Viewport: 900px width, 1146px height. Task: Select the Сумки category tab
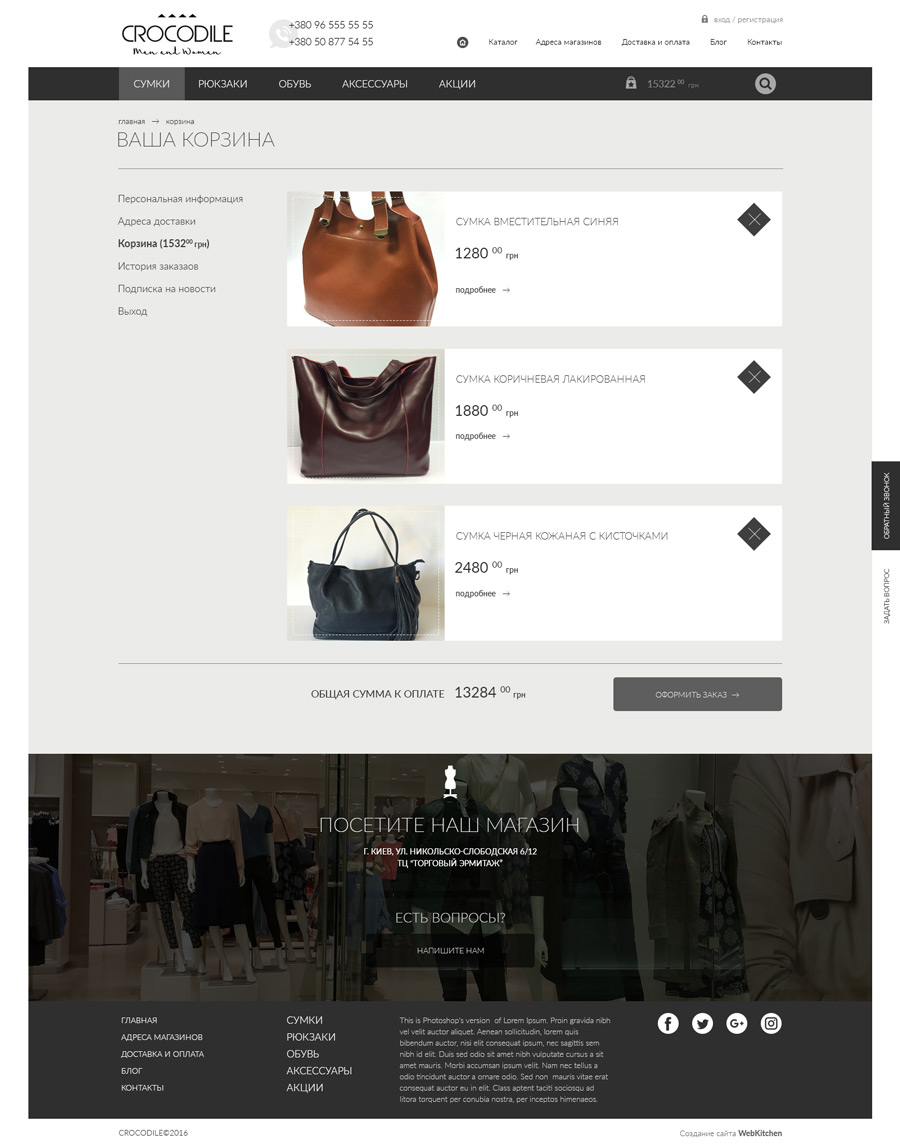(151, 84)
